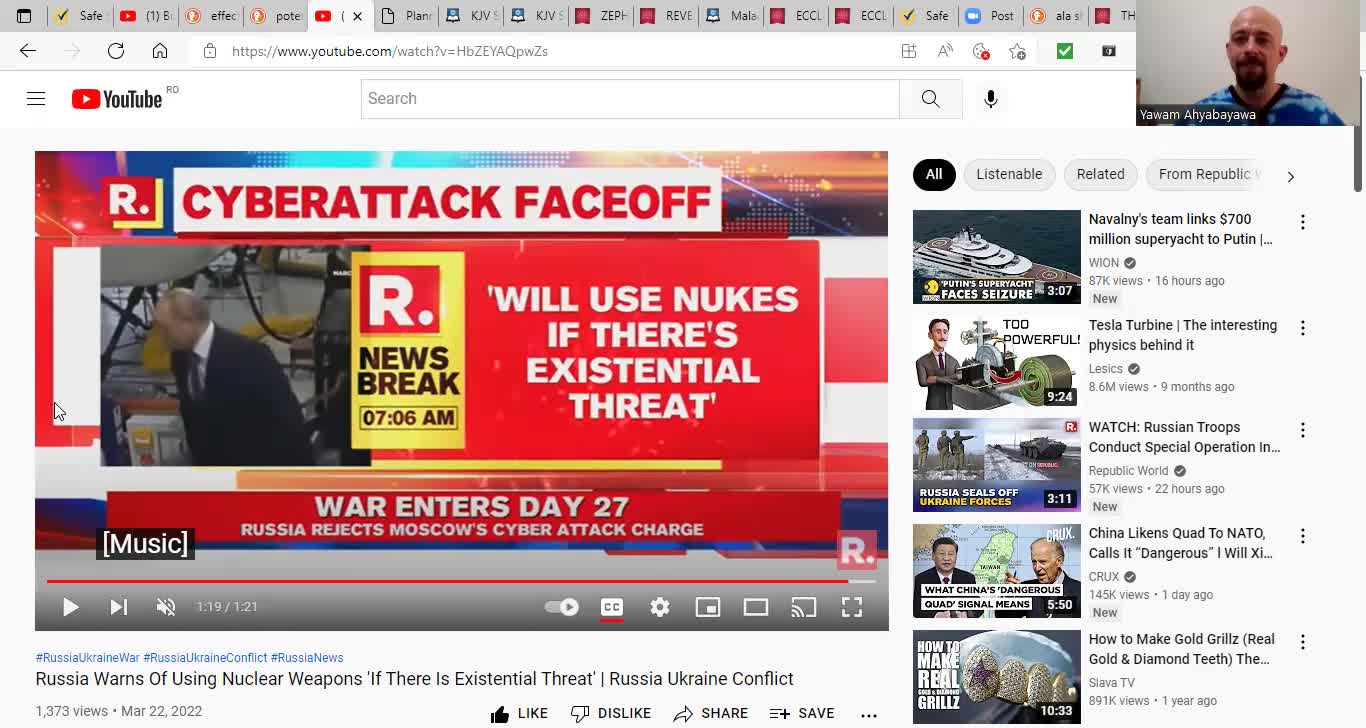Open tab actions menu icon
The height and width of the screenshot is (728, 1366).
pyautogui.click(x=24, y=16)
